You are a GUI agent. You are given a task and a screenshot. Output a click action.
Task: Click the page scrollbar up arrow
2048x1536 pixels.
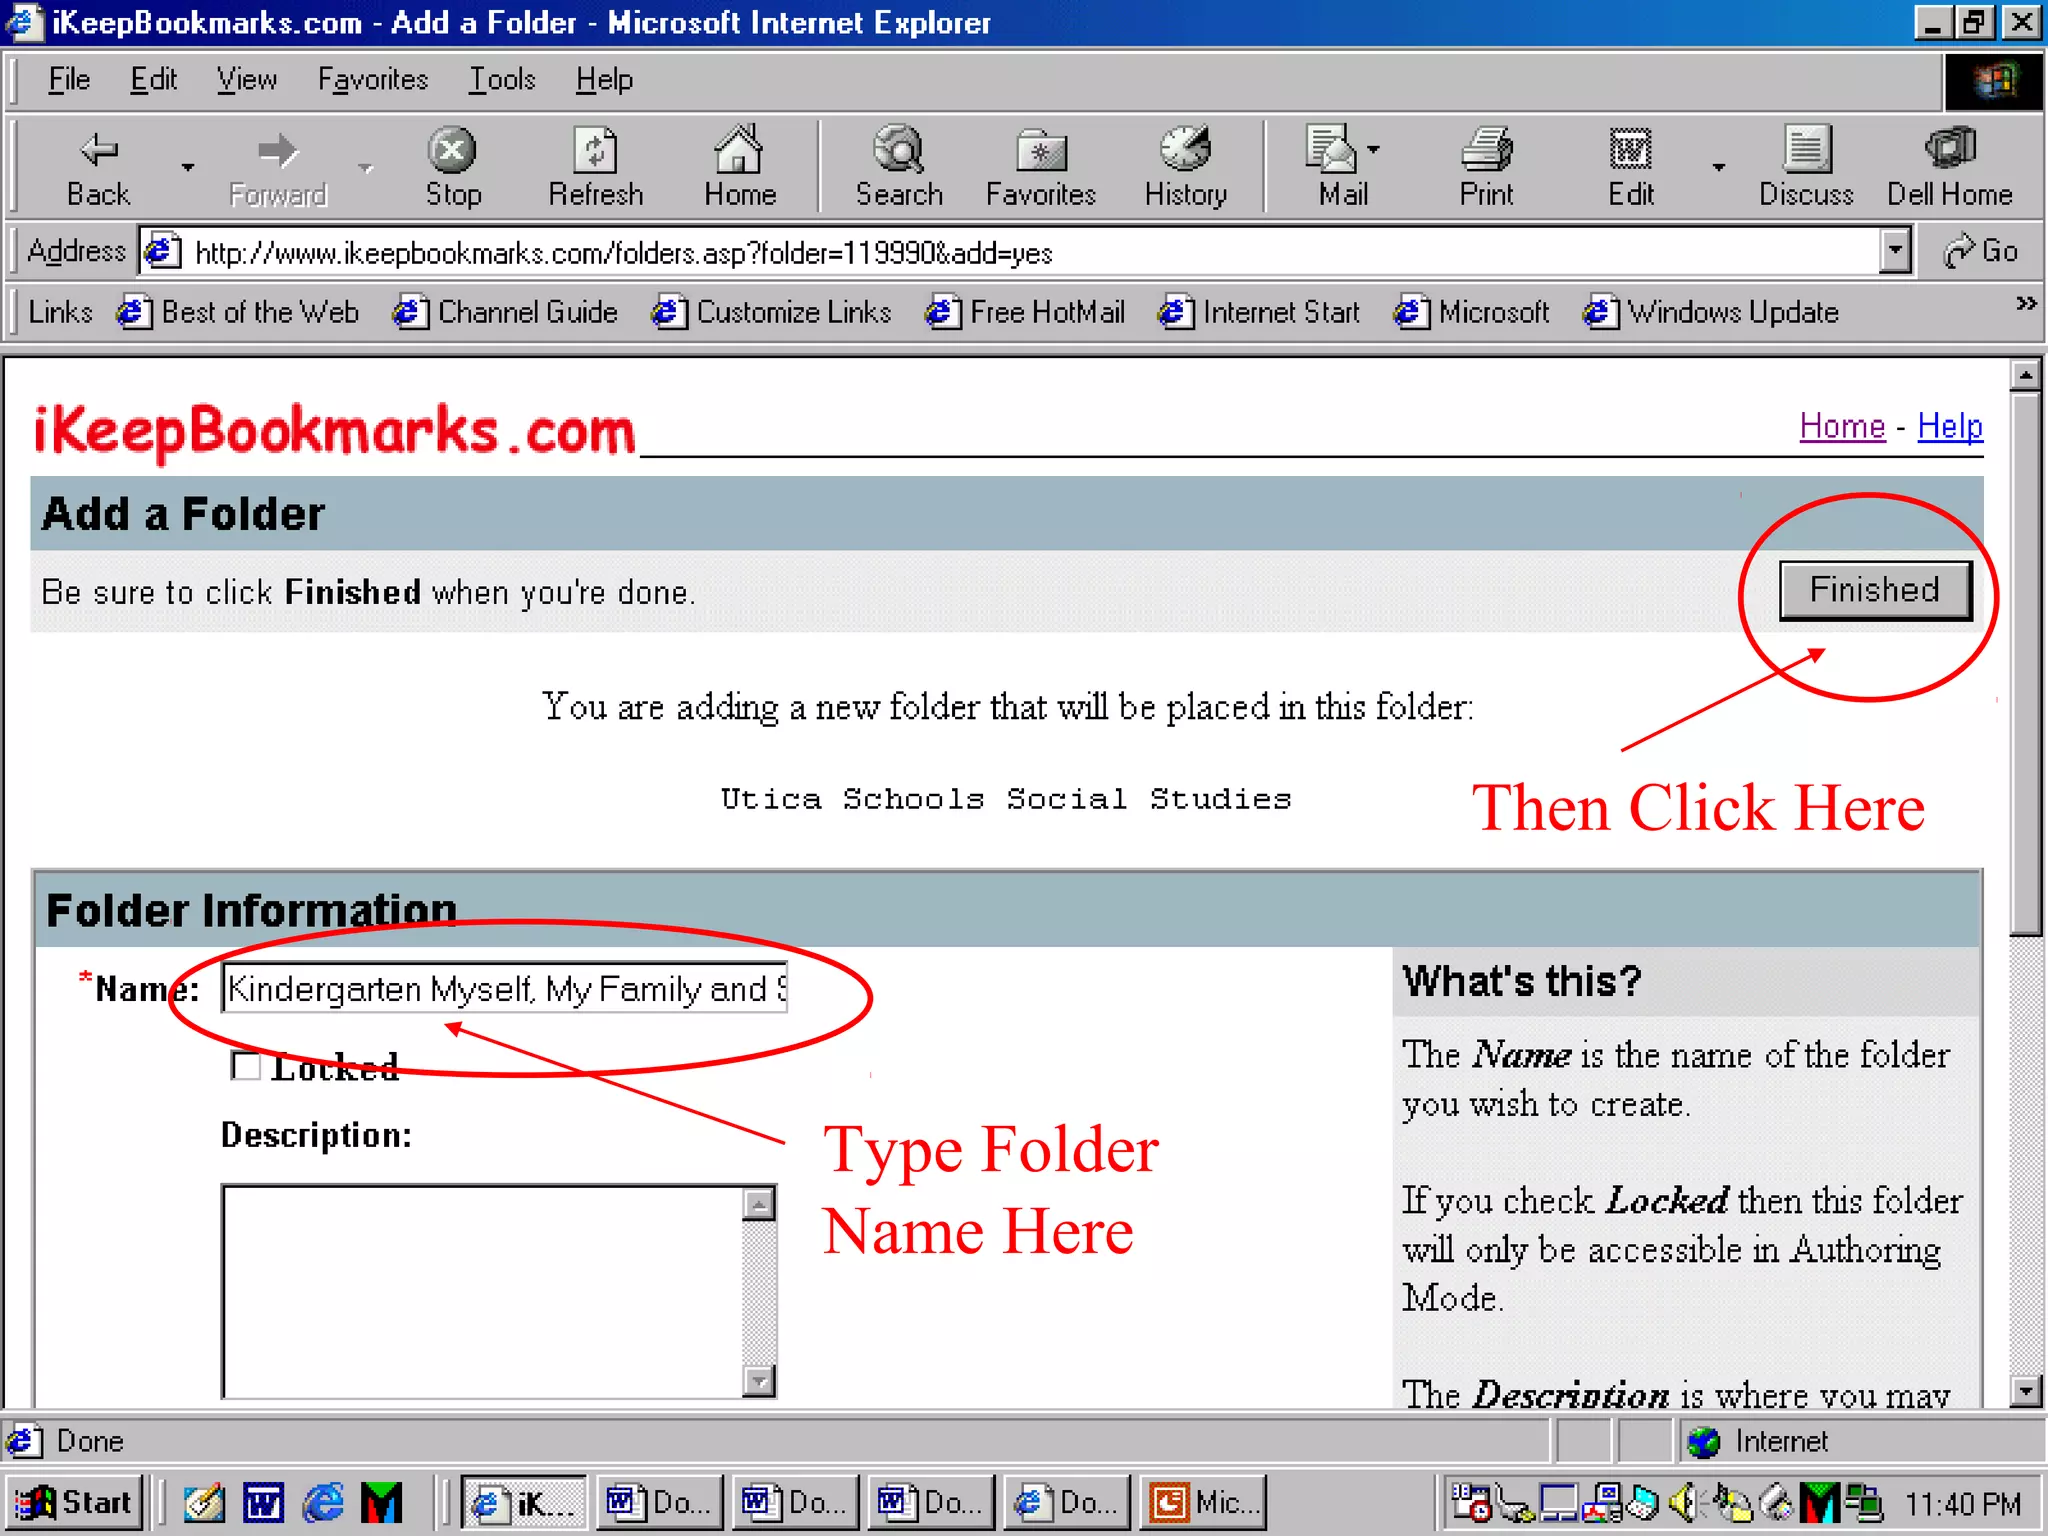(x=2026, y=376)
